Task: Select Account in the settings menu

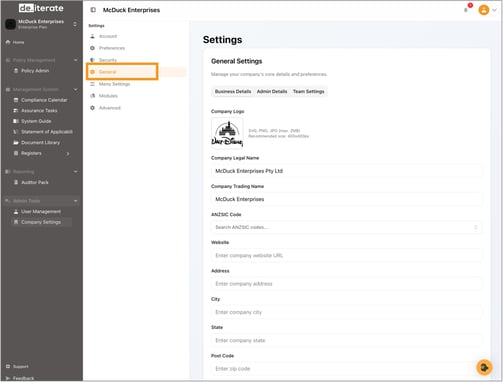Action: point(108,36)
